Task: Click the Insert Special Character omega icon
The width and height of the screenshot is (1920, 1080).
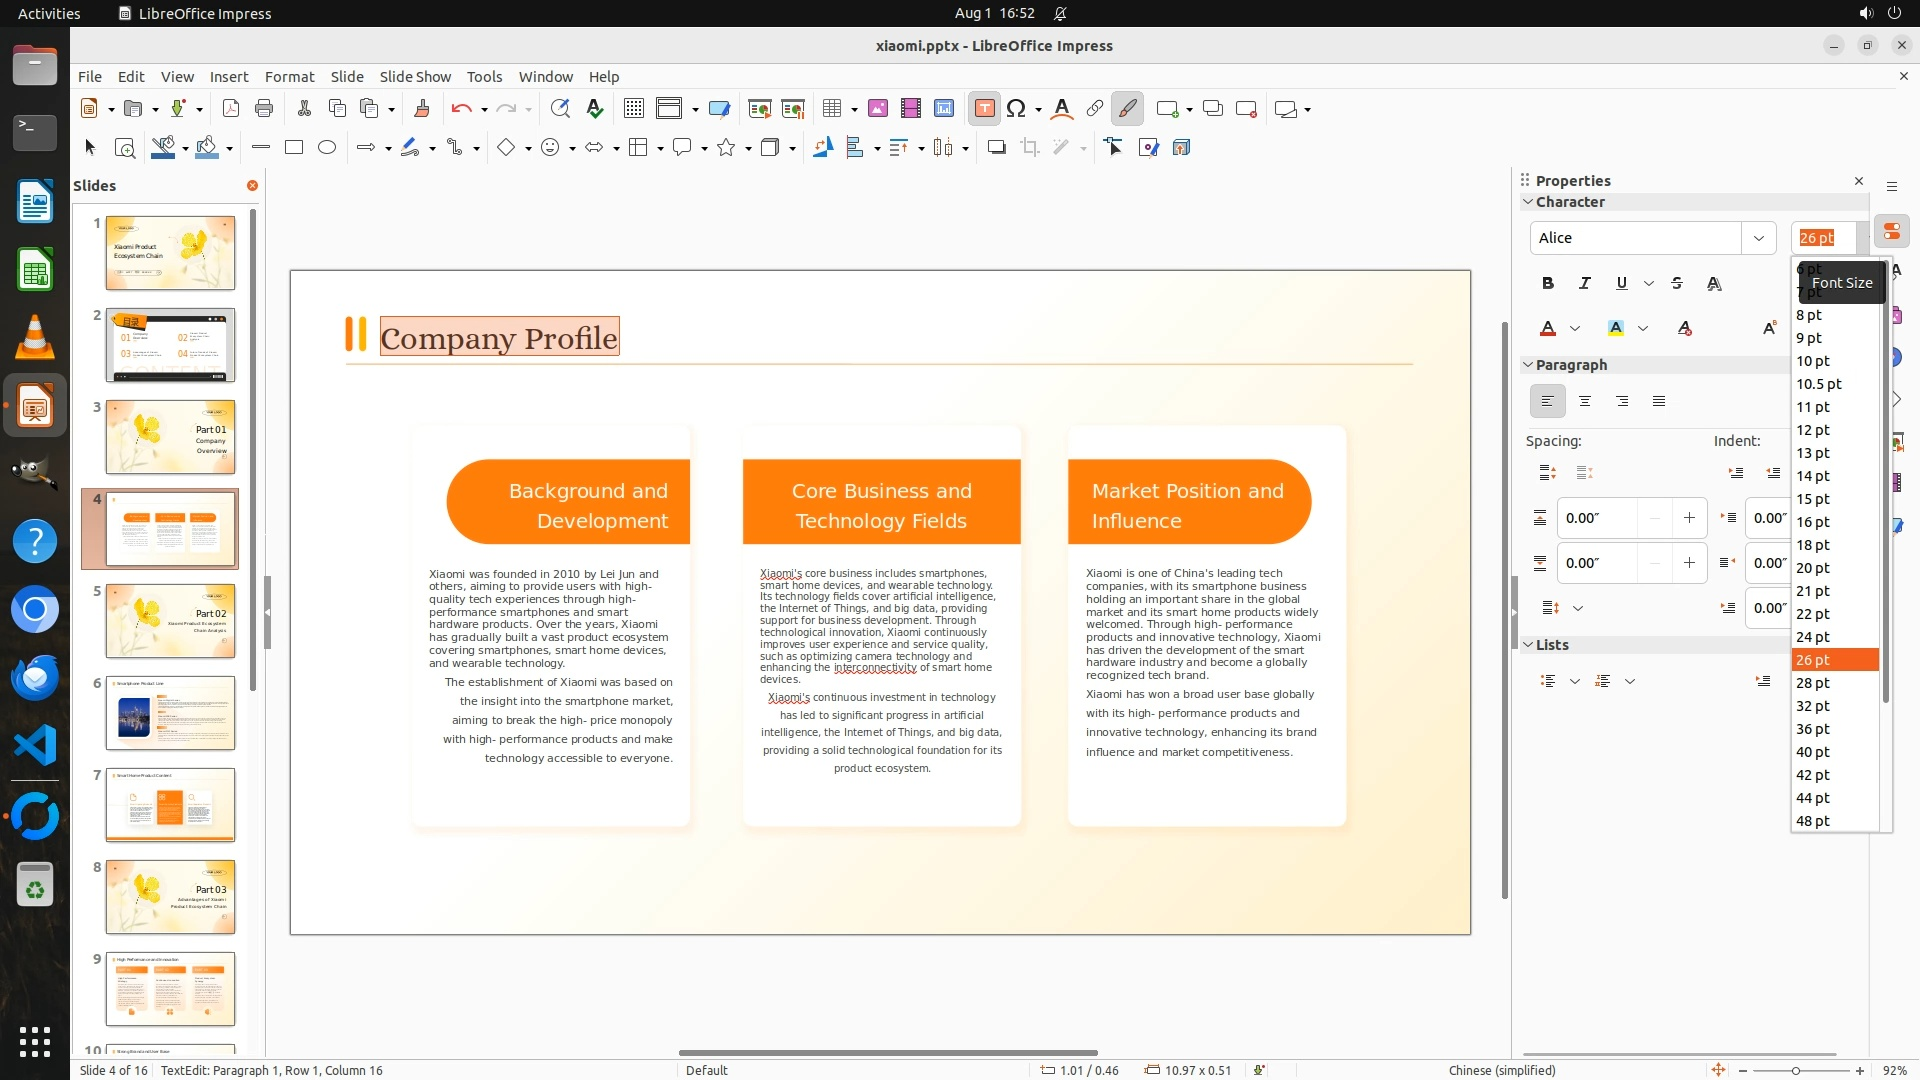Action: (x=1016, y=109)
